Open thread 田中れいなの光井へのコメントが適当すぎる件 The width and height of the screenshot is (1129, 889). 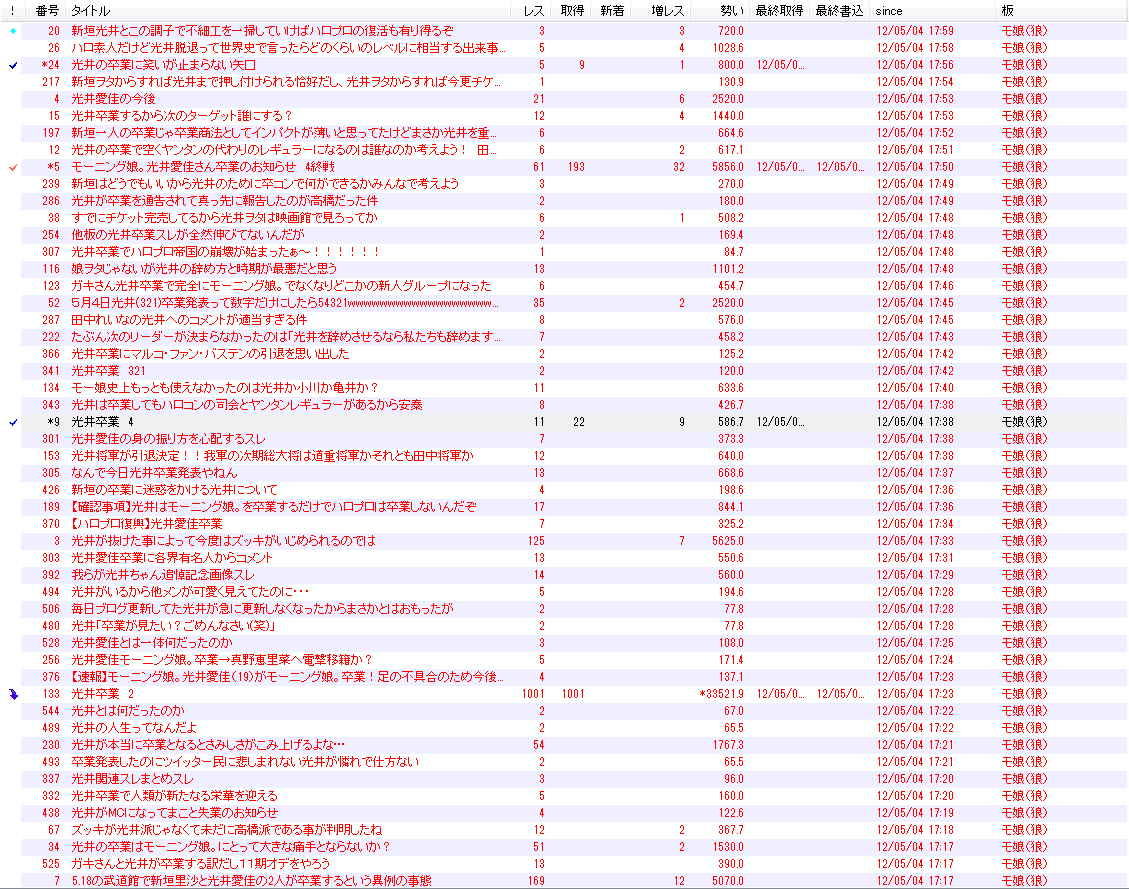[189, 320]
